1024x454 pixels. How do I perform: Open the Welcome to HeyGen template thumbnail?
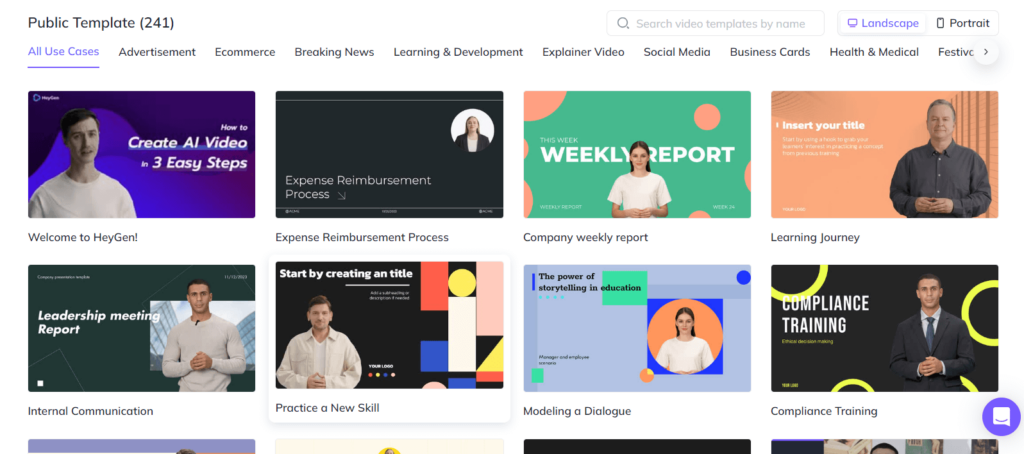point(142,154)
